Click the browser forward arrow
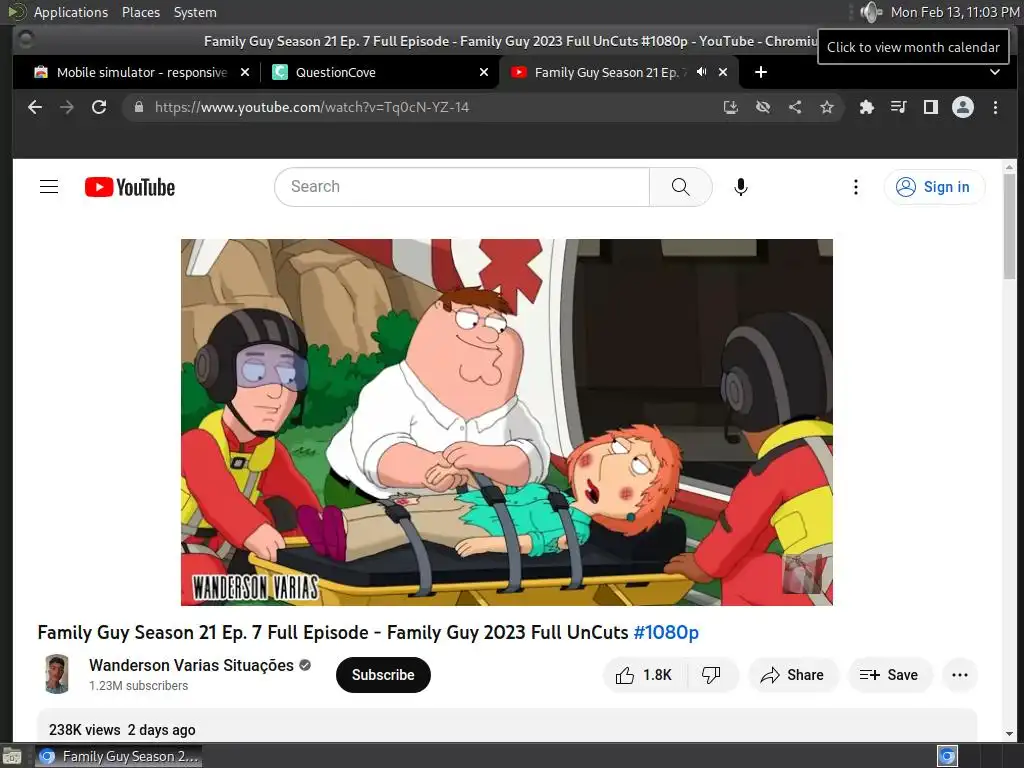The width and height of the screenshot is (1024, 768). [67, 107]
